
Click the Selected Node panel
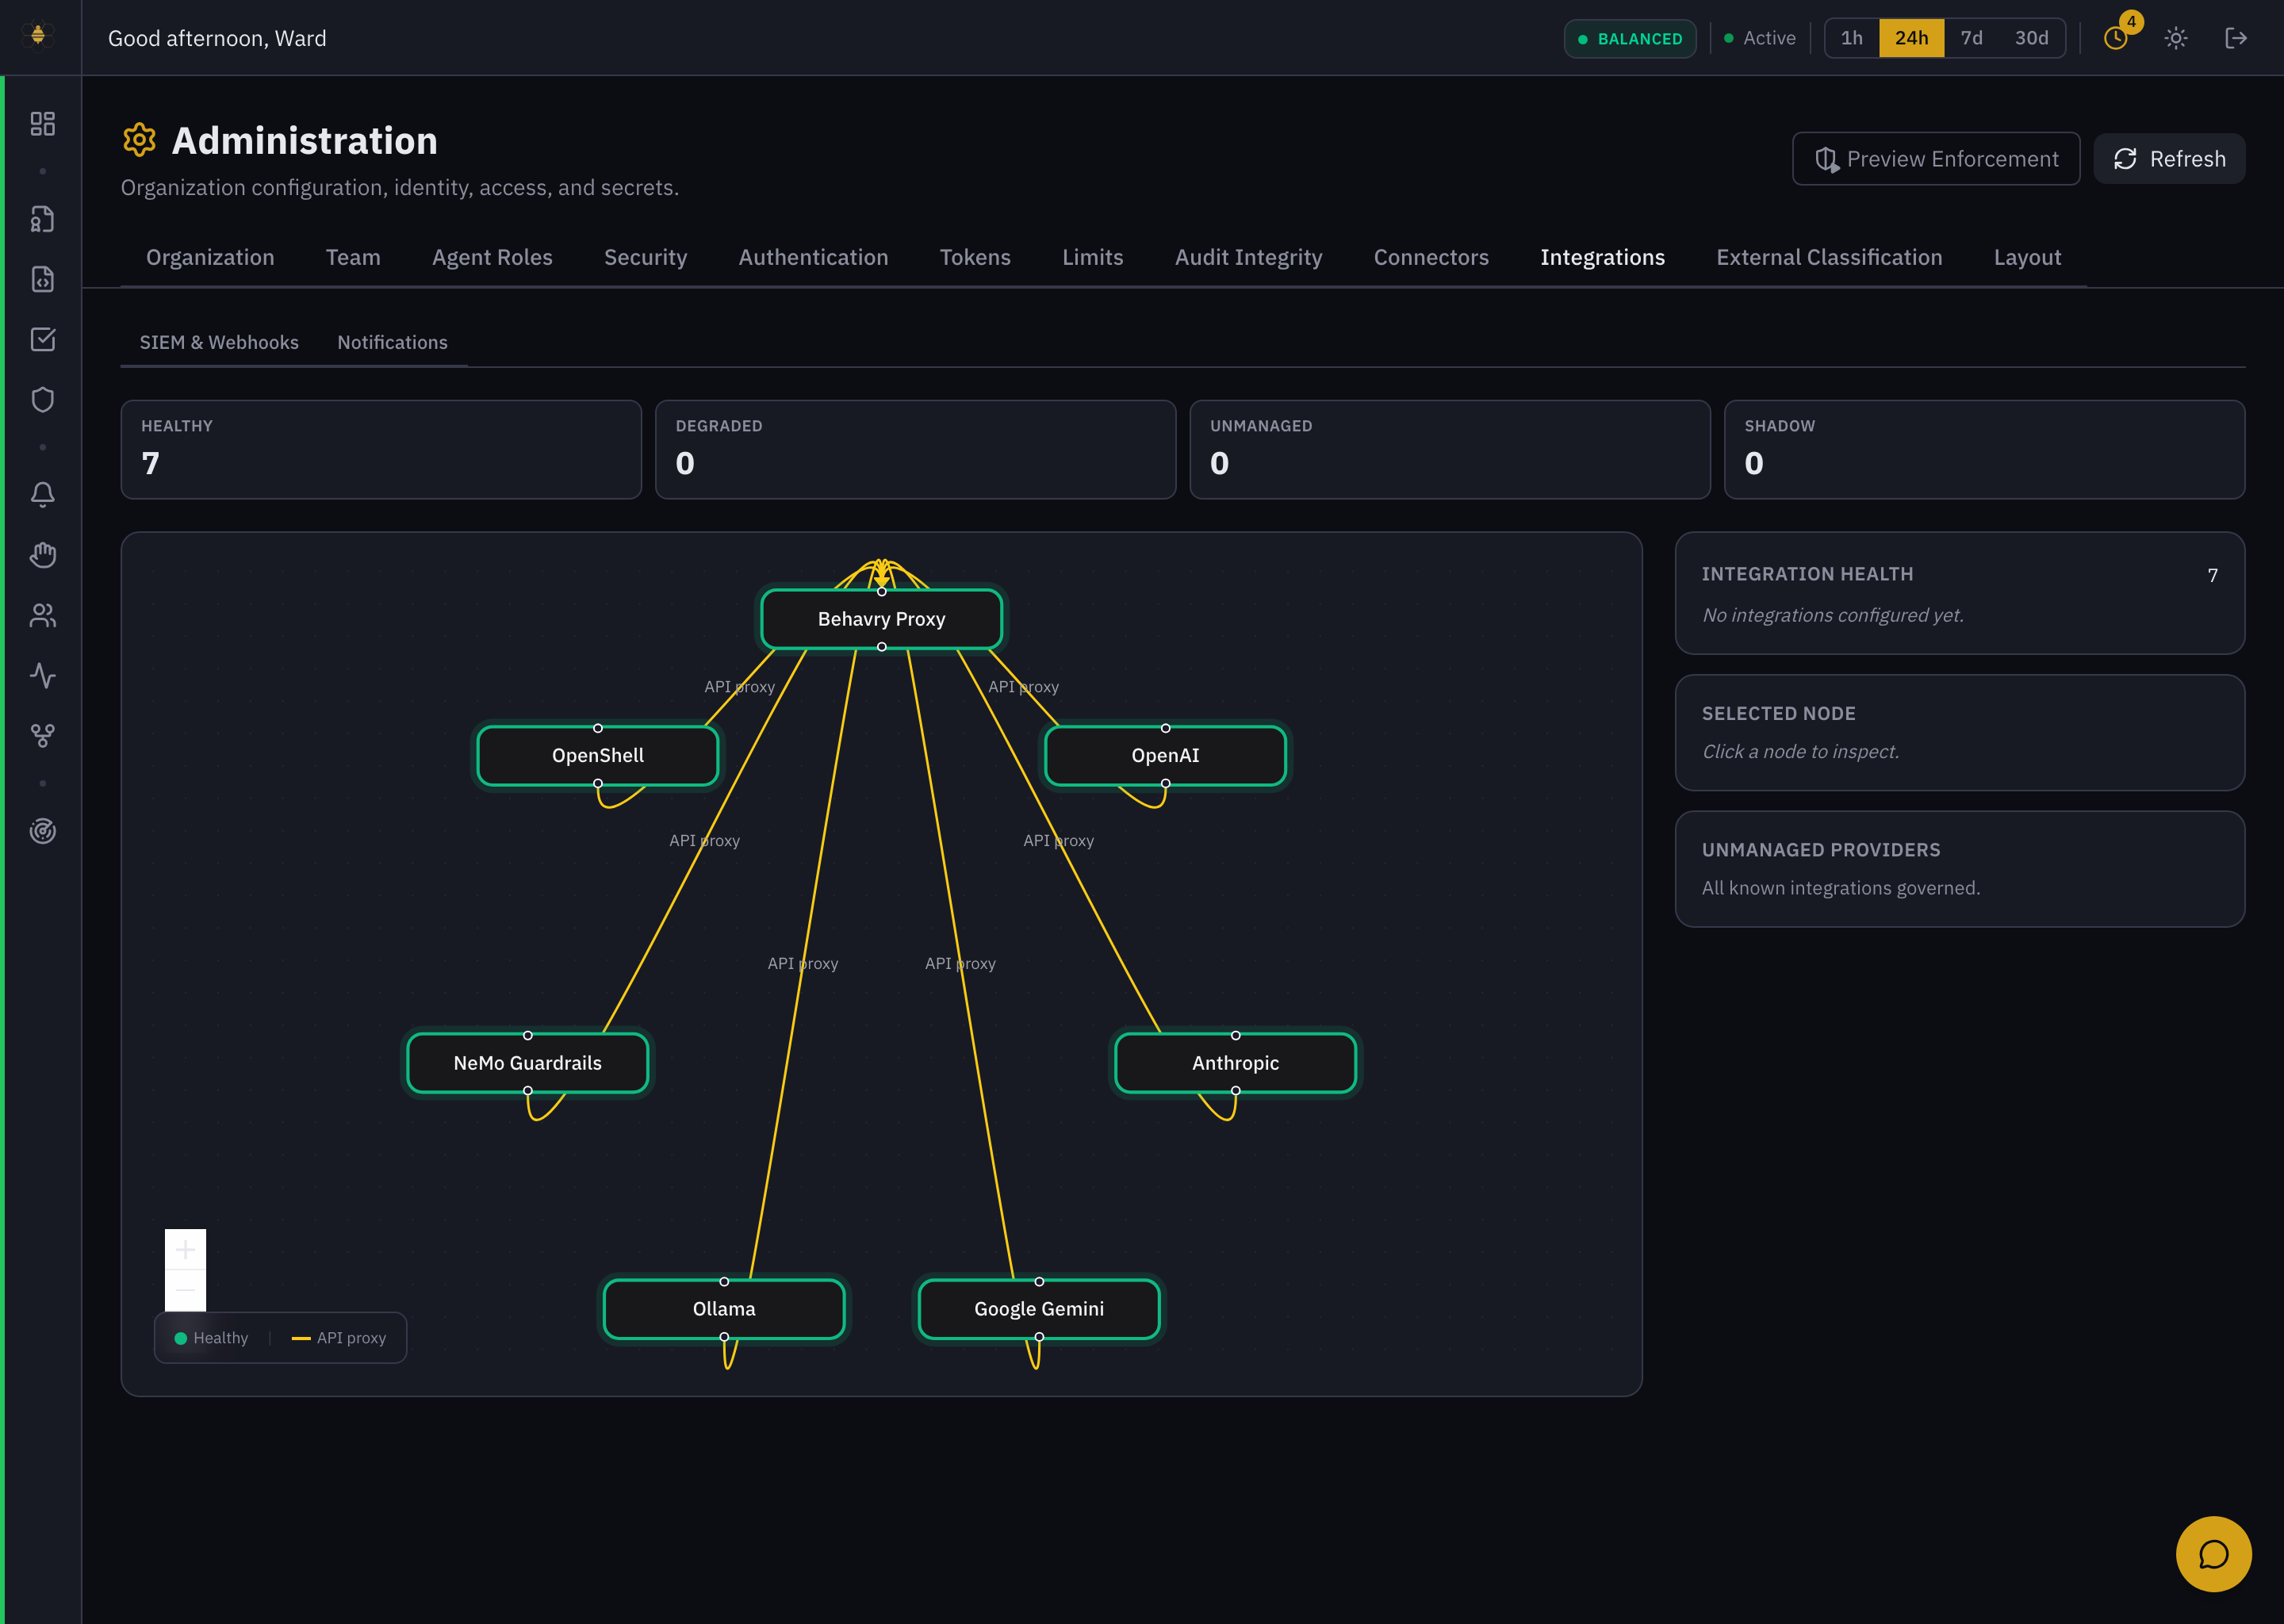pos(1959,732)
